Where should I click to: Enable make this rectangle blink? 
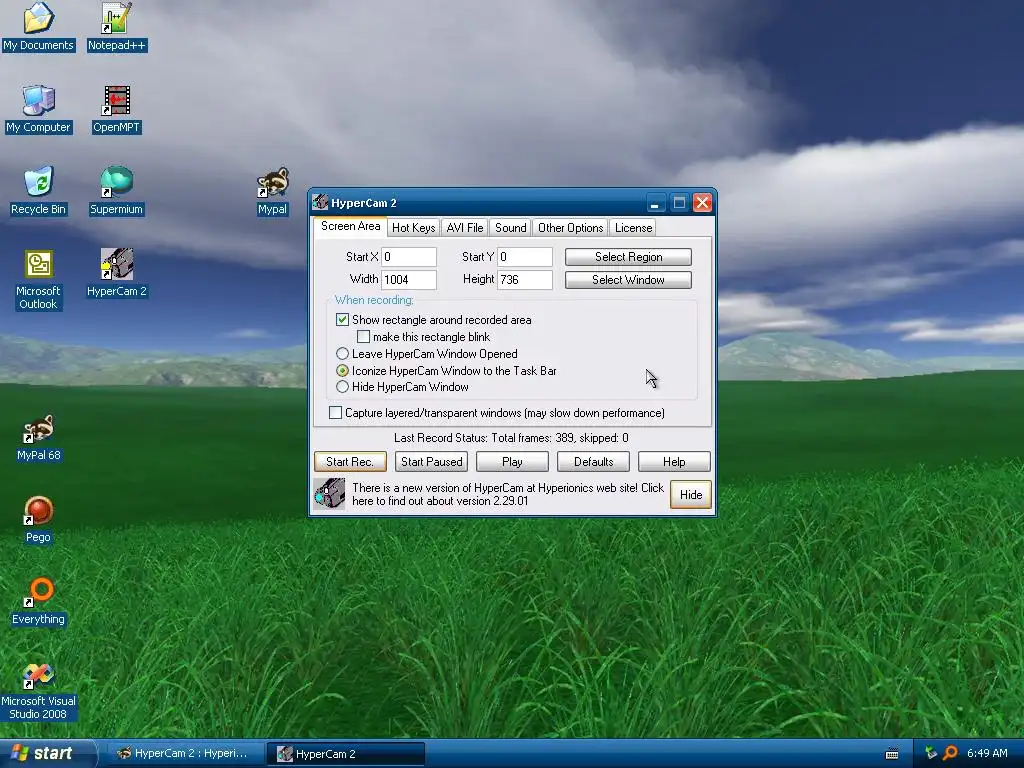[x=363, y=336]
